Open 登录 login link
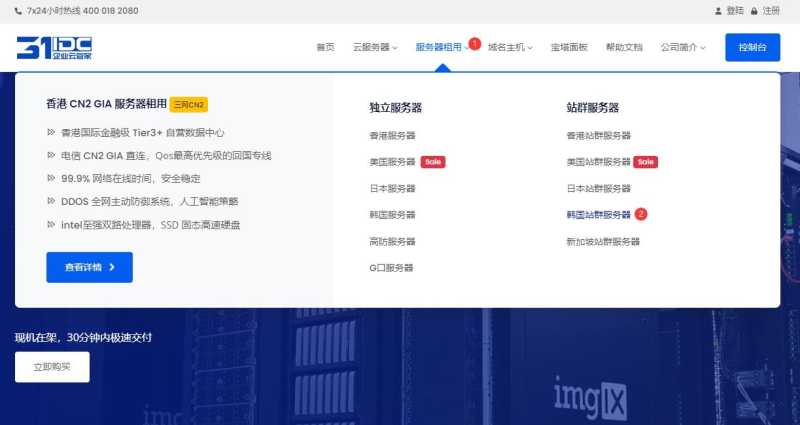Screen dimensions: 800x425 pos(735,11)
